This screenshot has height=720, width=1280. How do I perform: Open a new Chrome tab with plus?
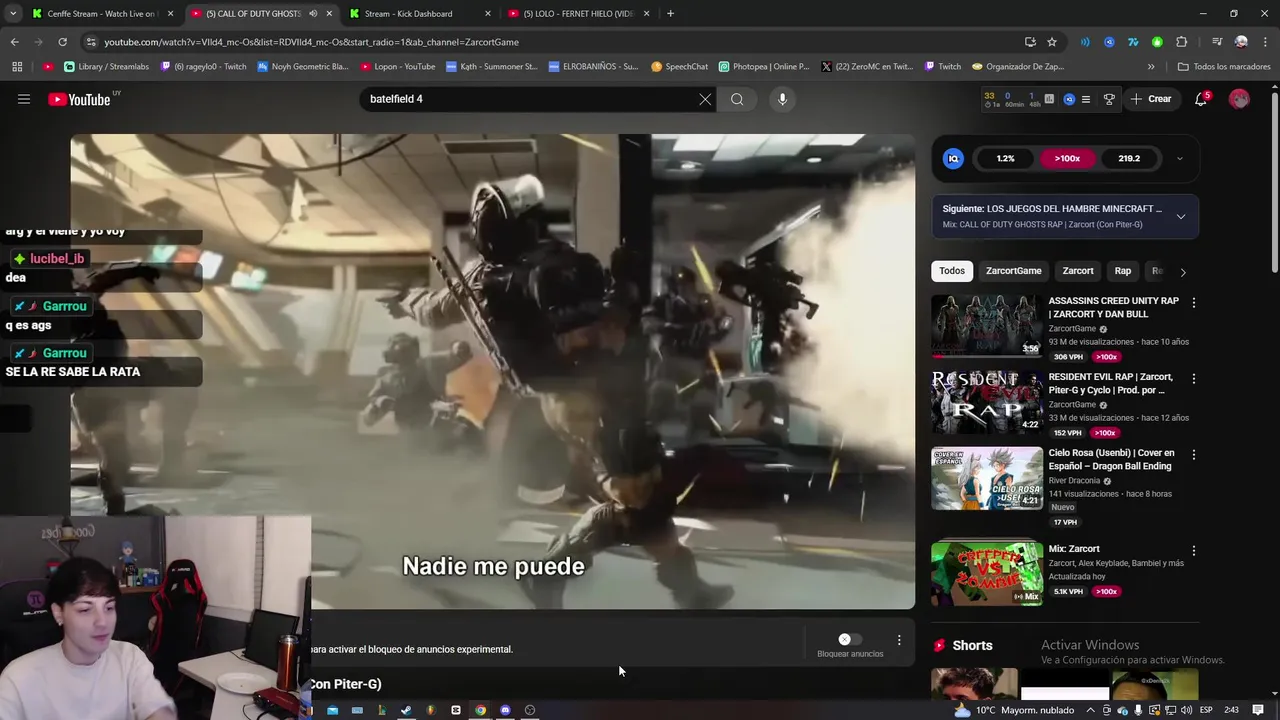[x=670, y=14]
